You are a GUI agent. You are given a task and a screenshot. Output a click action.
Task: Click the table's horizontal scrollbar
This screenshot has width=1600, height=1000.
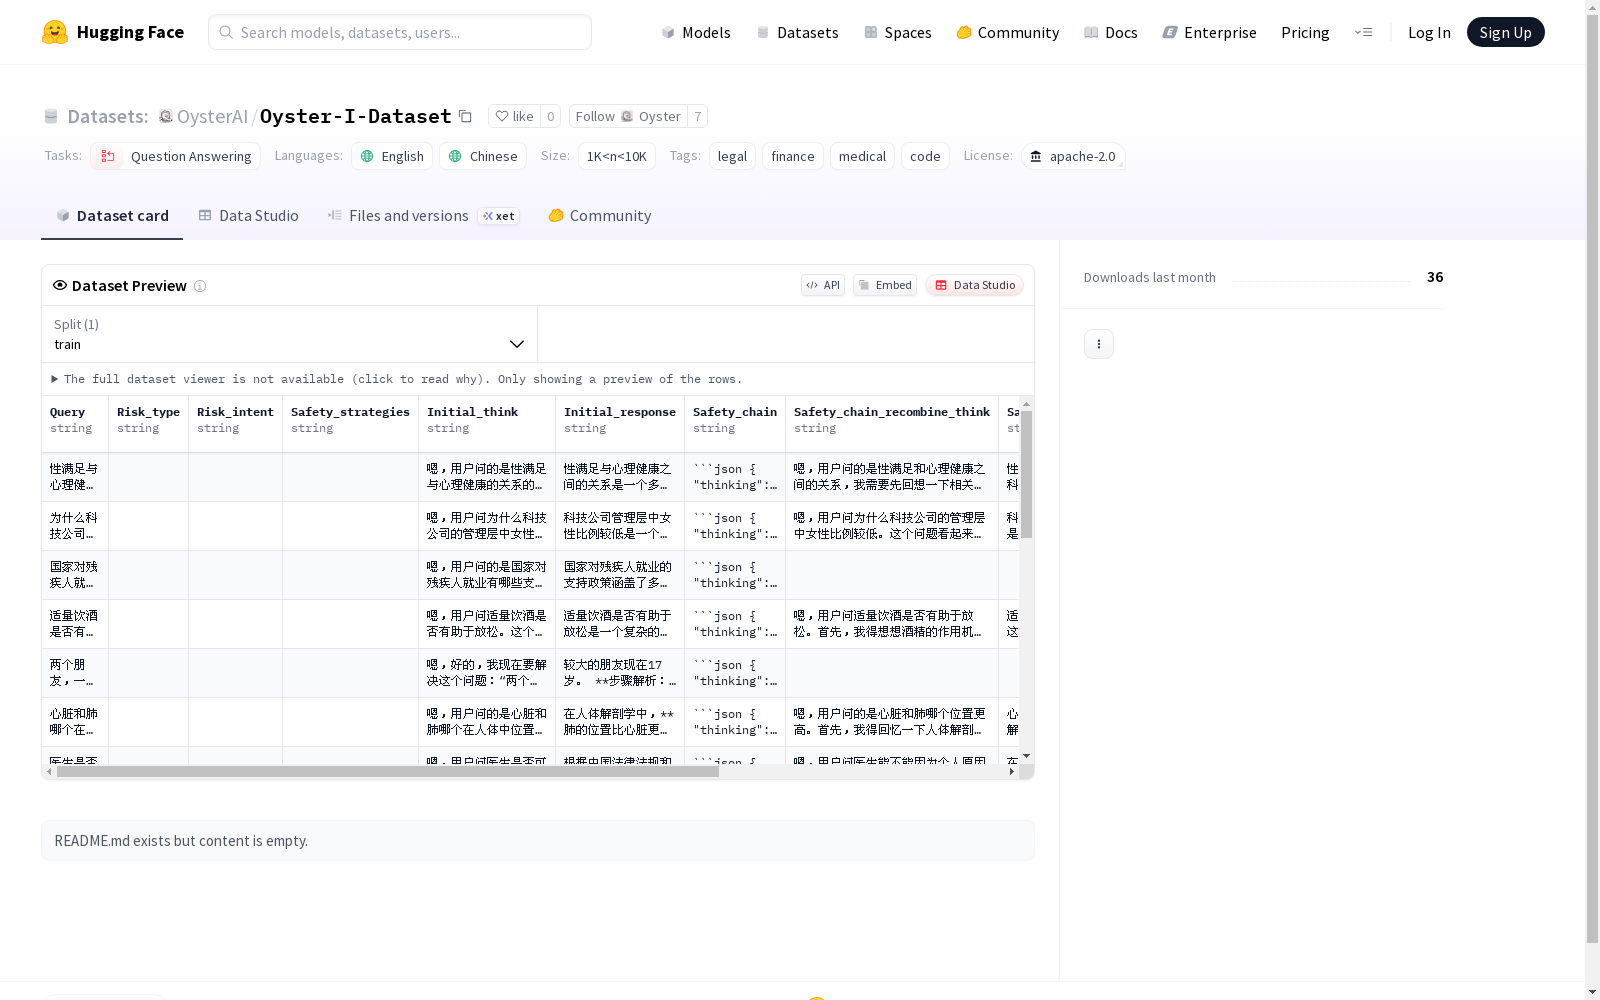[x=388, y=772]
